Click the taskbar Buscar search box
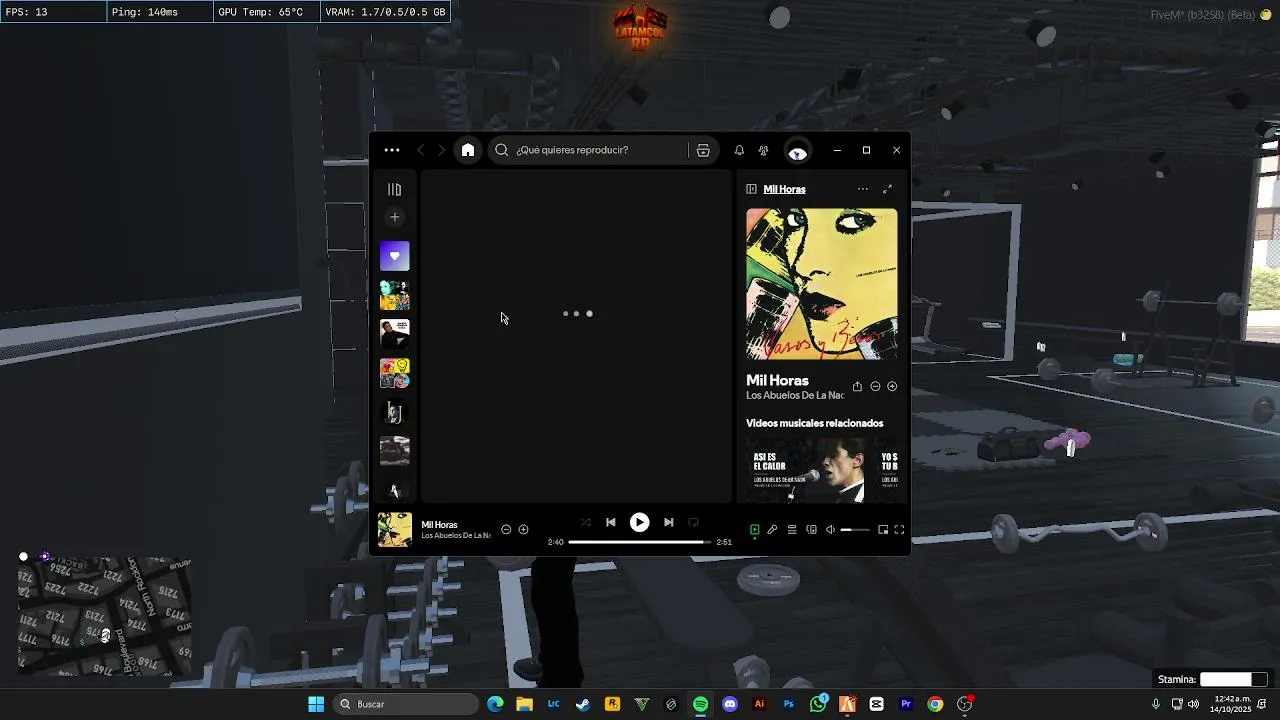The width and height of the screenshot is (1280, 720). point(405,704)
